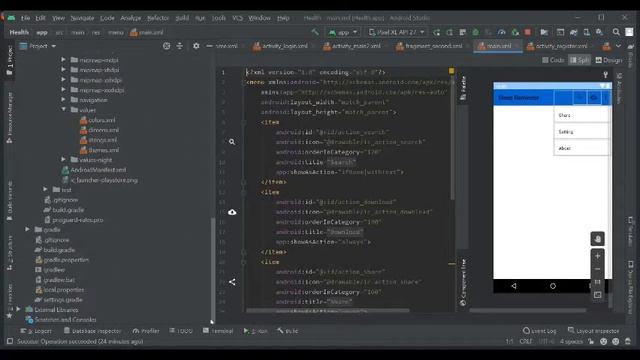The image size is (640, 360).
Task: Click the Search Everywhere magnifier icon
Action: tap(616, 32)
